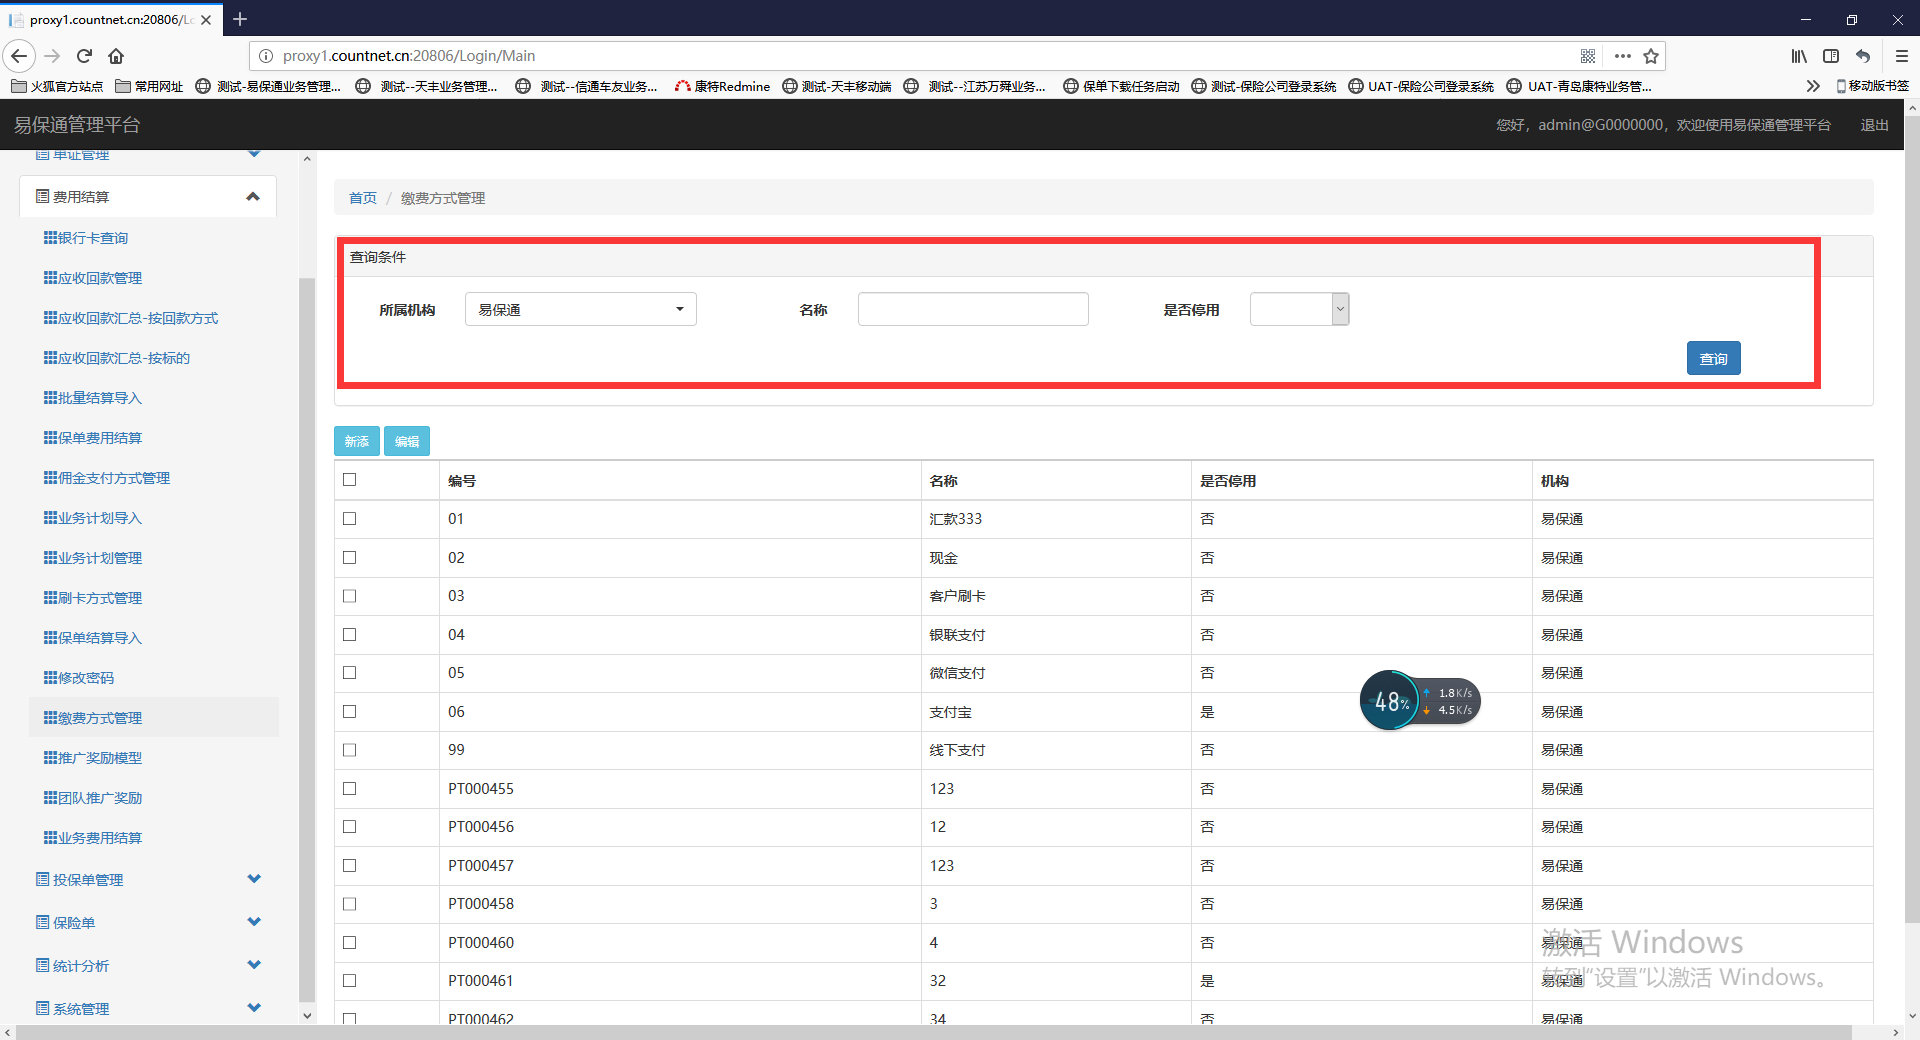Bookmark this page with the star icon
Screen dimensions: 1920x1040
pos(1651,56)
